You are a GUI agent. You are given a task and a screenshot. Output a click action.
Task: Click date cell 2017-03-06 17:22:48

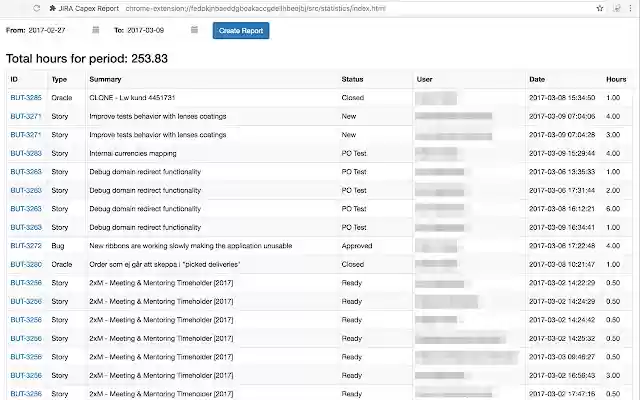pyautogui.click(x=562, y=246)
